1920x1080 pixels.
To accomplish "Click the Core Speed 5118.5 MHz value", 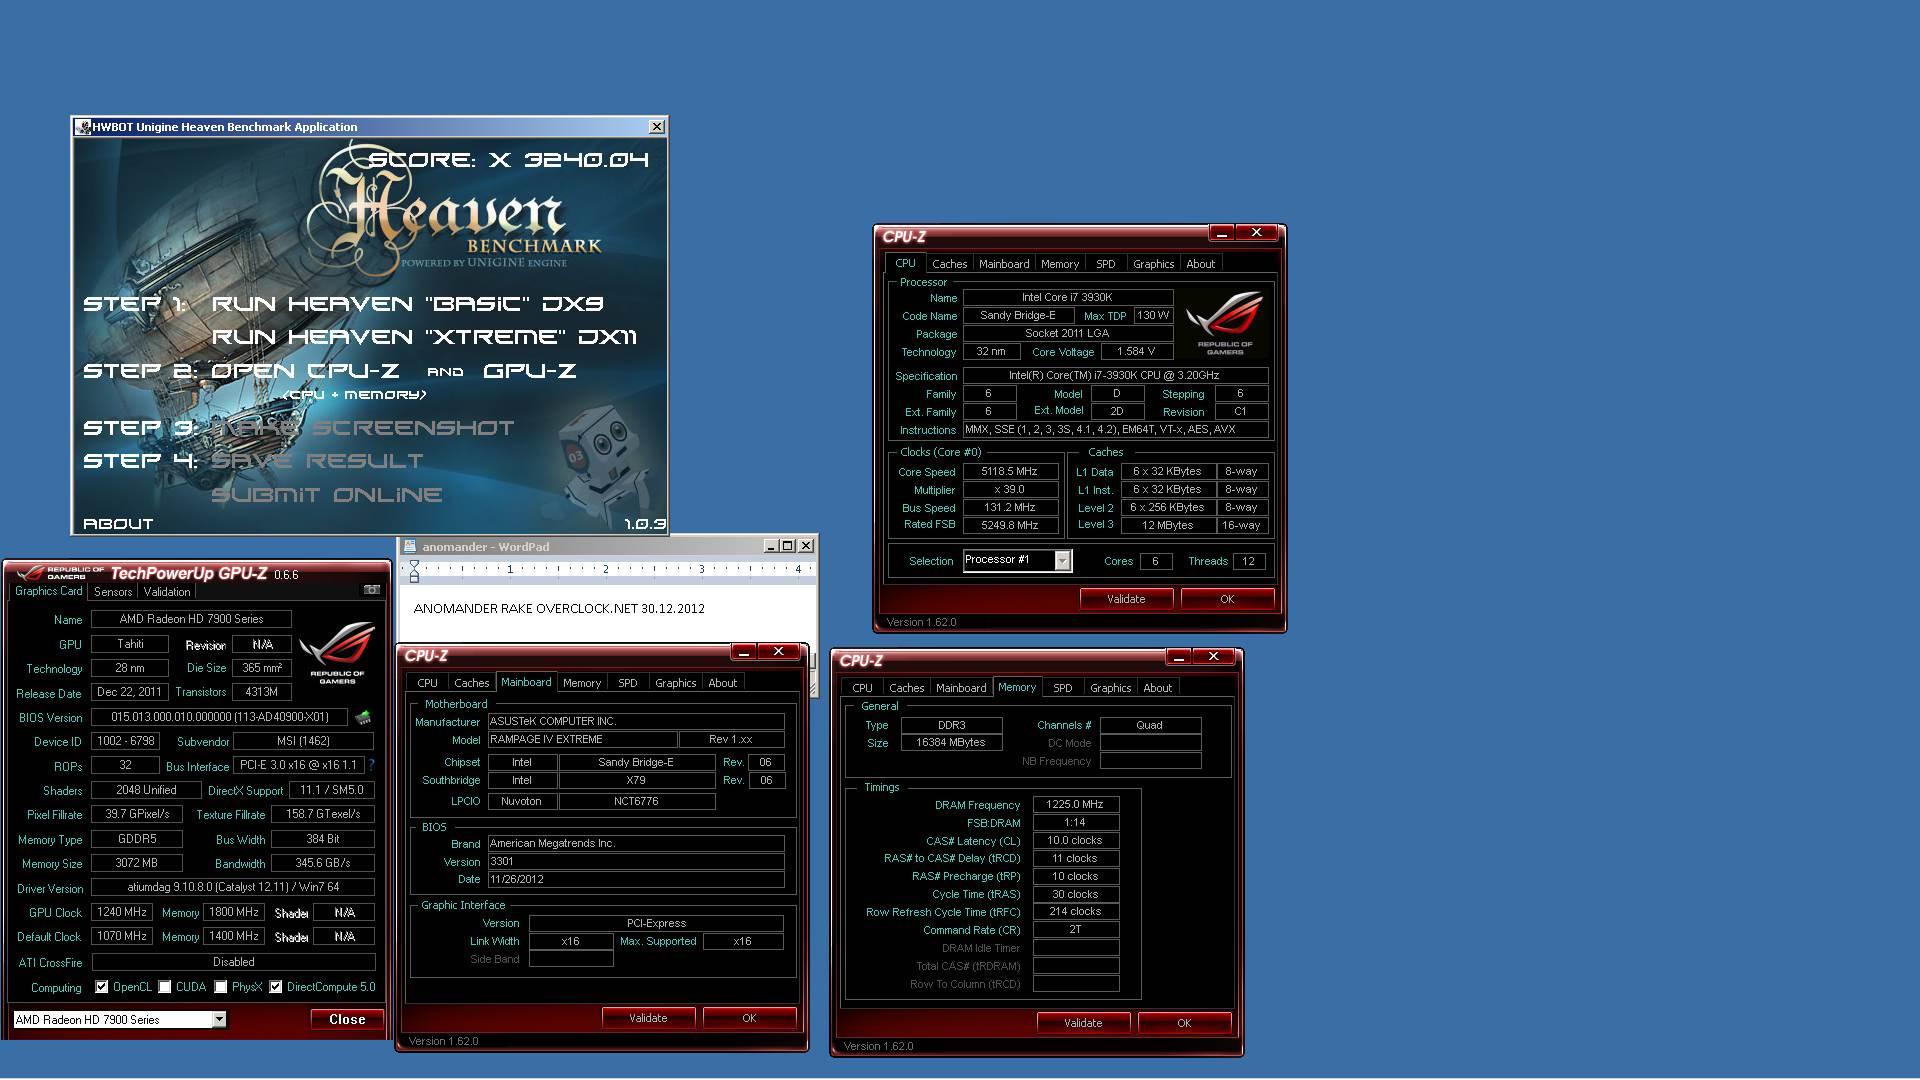I will [1010, 472].
